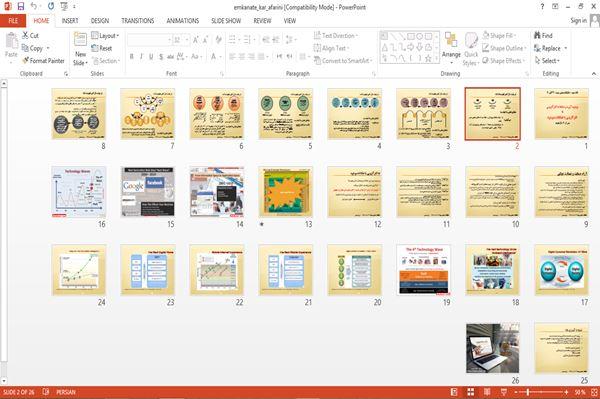Open Clipboard pane dialog launcher
The width and height of the screenshot is (600, 399).
pyautogui.click(x=66, y=73)
